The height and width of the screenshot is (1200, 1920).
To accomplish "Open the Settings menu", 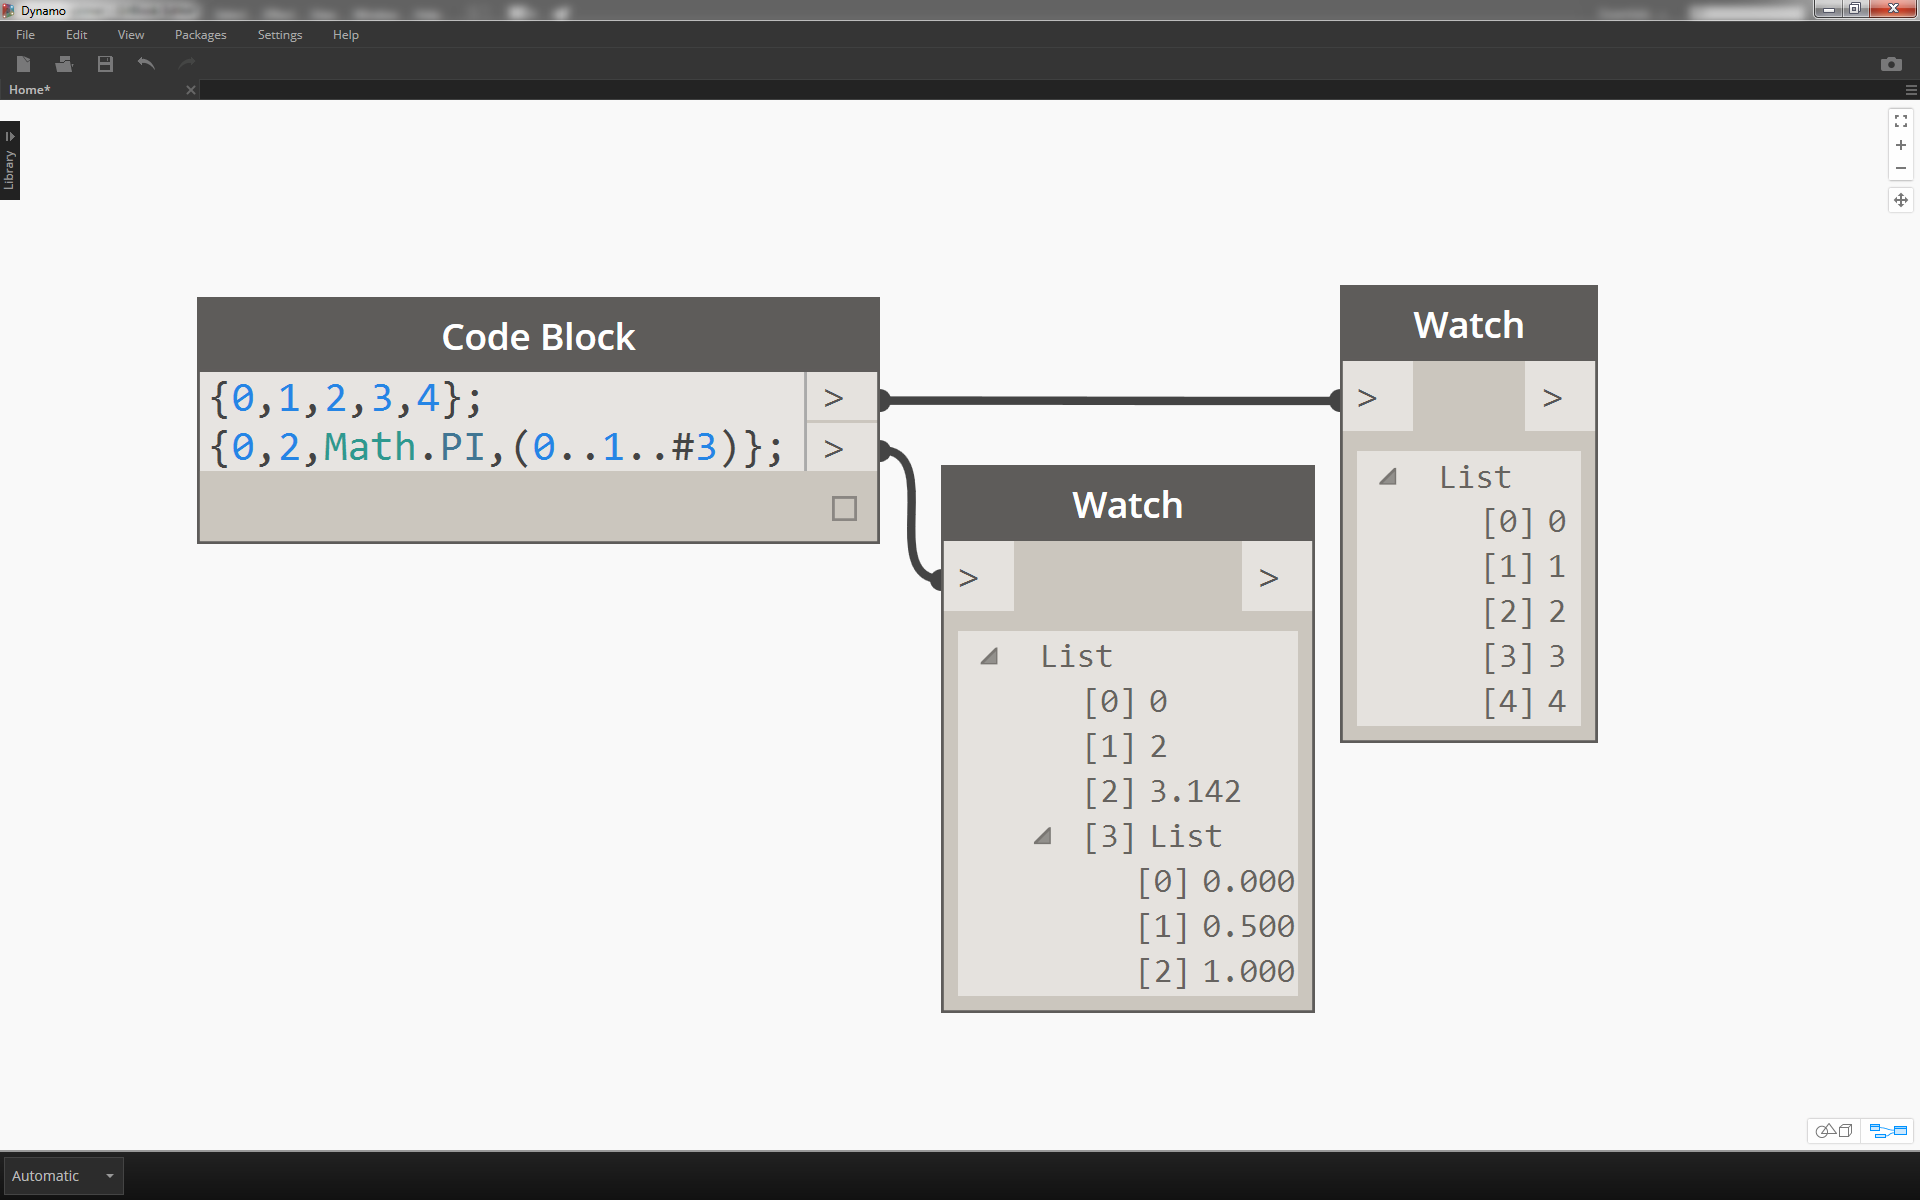I will tap(280, 35).
